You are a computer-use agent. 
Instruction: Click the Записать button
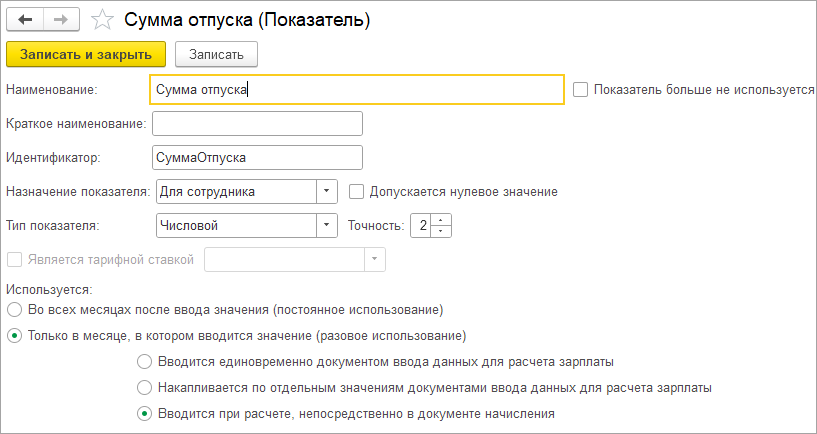click(x=216, y=54)
